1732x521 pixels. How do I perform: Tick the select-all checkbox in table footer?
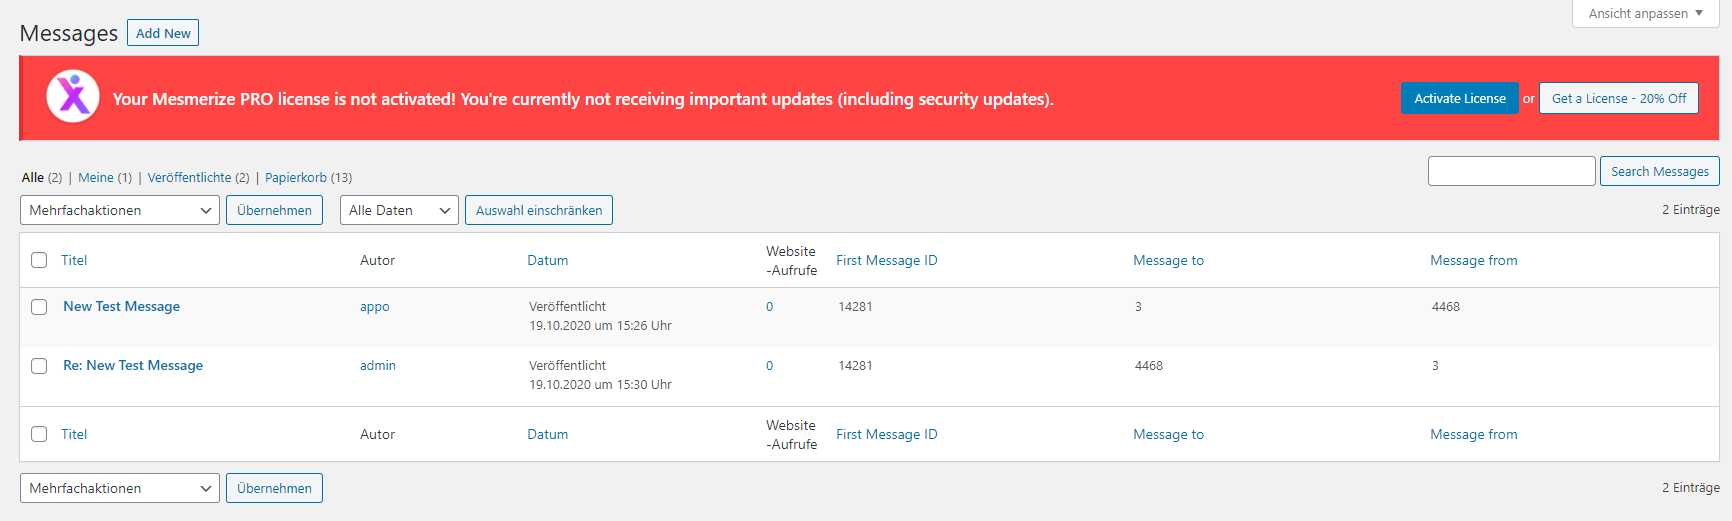[39, 434]
